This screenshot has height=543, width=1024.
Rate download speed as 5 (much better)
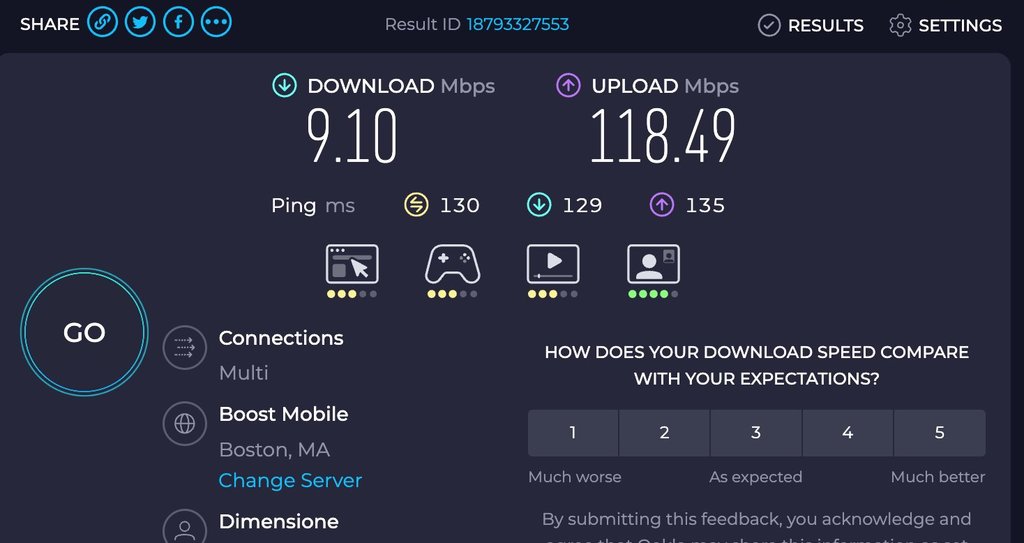pos(939,433)
